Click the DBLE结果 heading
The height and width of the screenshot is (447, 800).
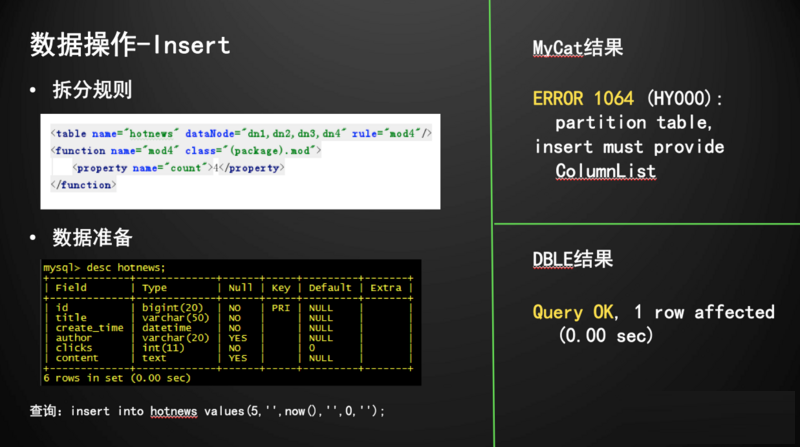572,259
